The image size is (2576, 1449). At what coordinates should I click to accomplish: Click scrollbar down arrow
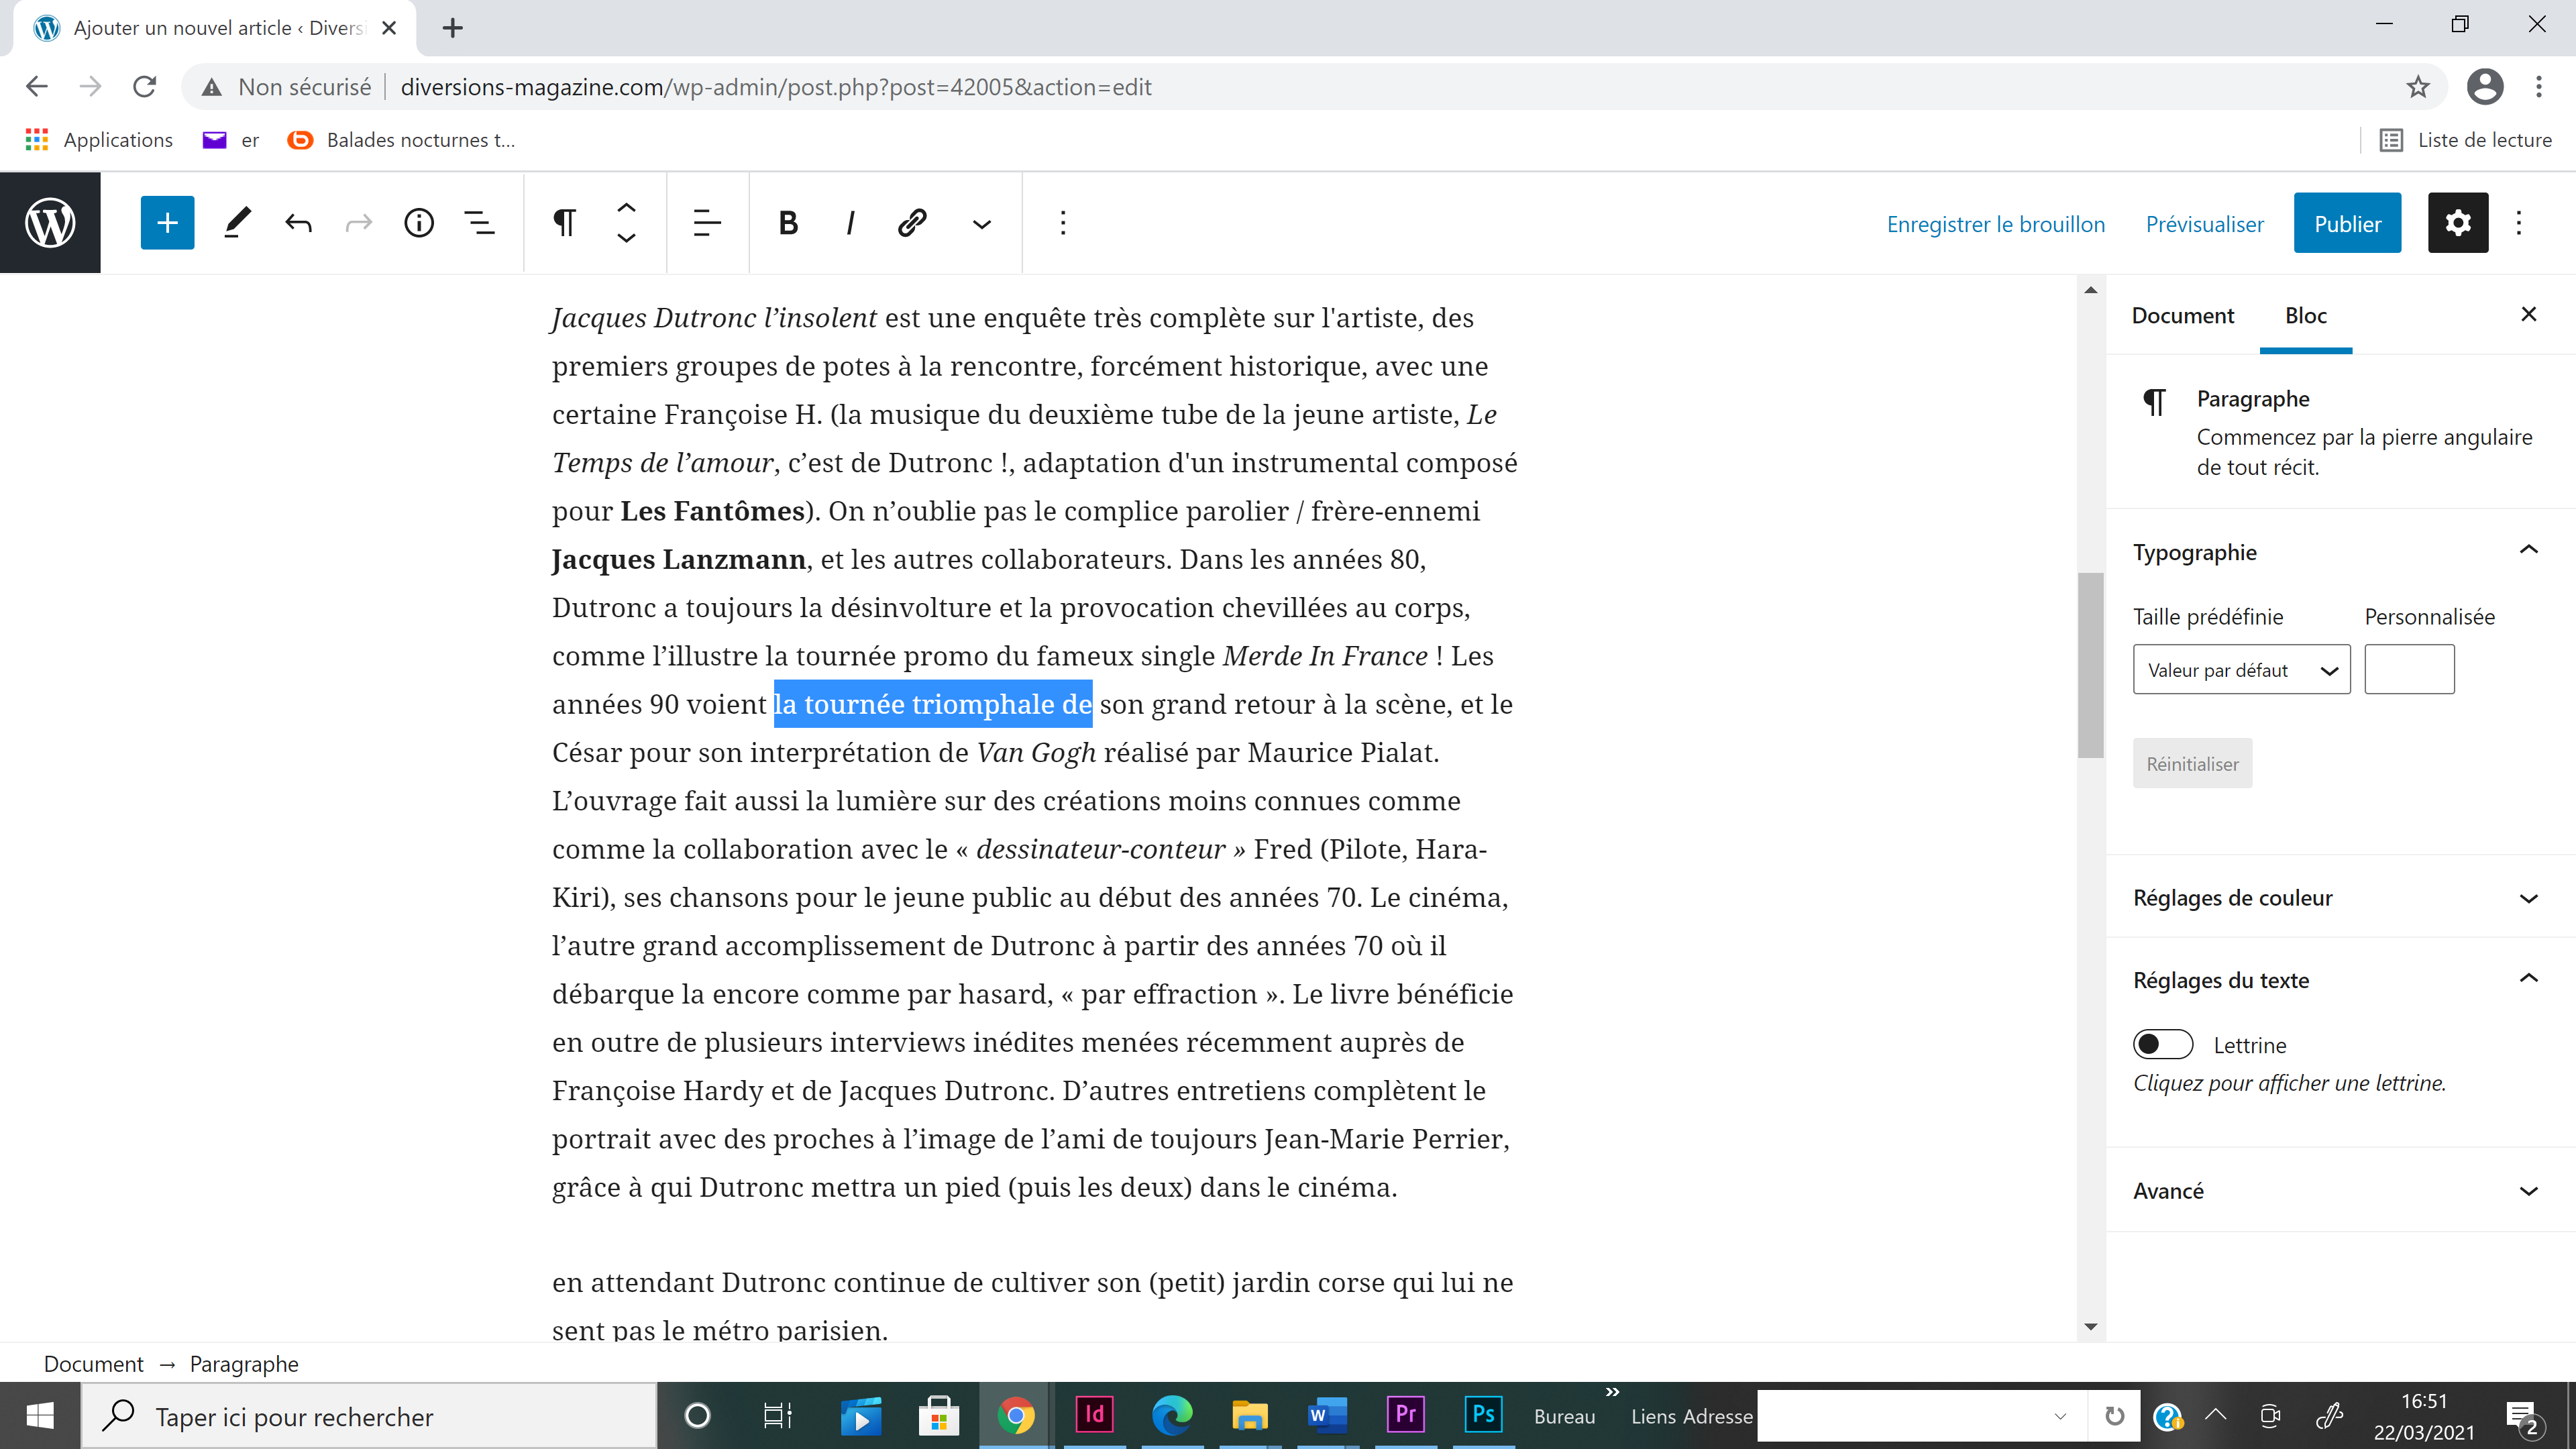click(x=2090, y=1327)
